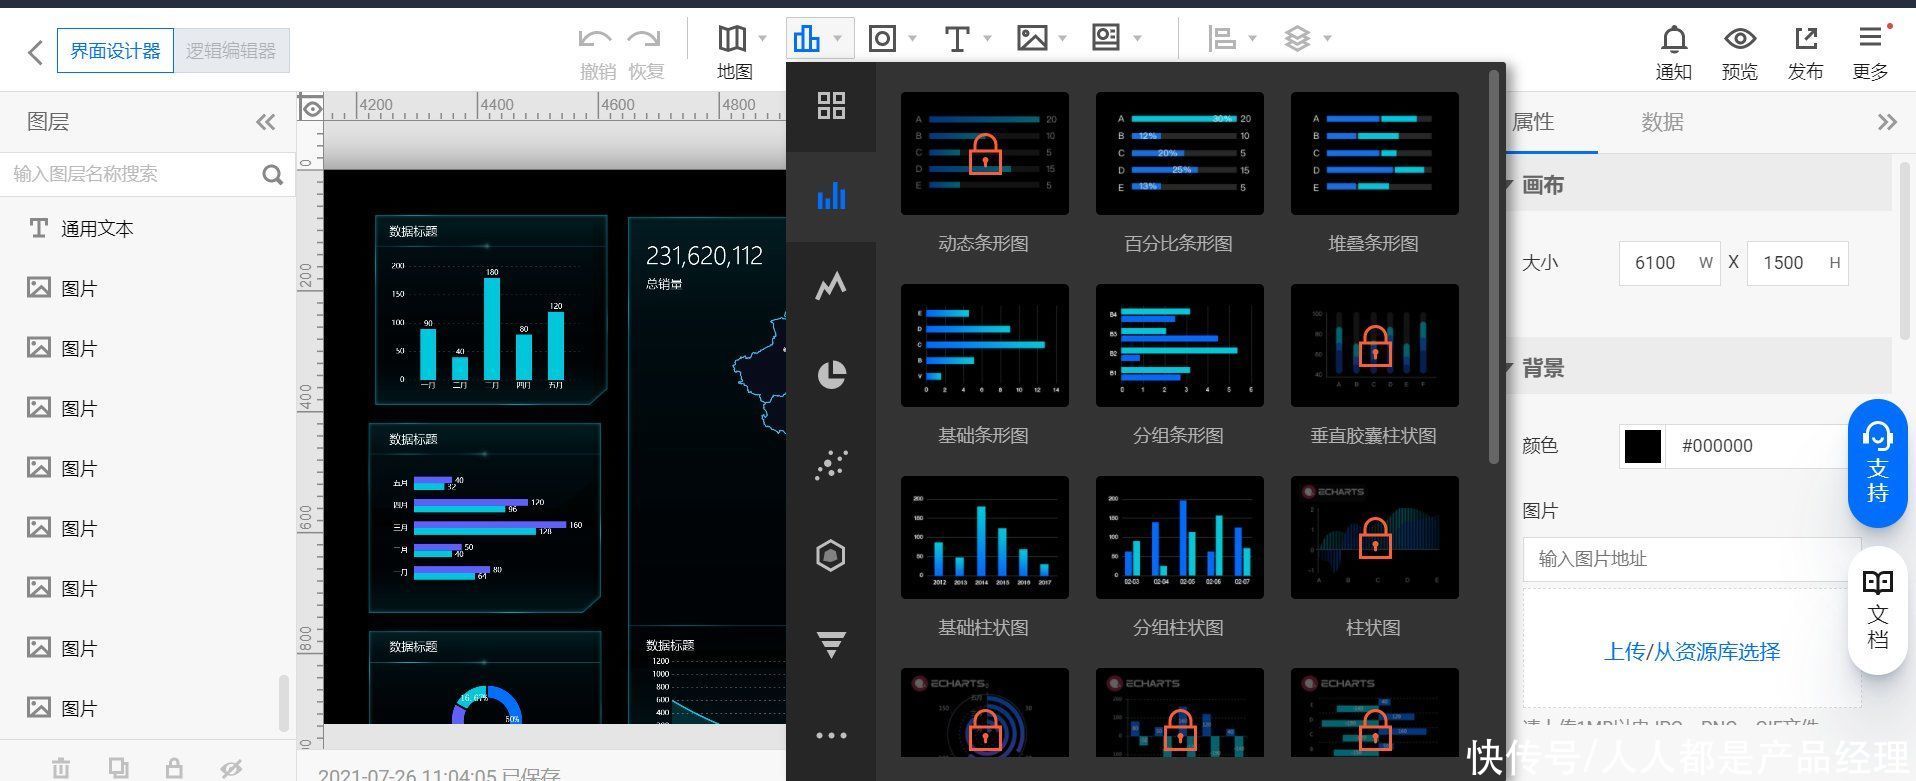Choose the 基础柱状图 thumbnail
The image size is (1916, 781).
[985, 538]
